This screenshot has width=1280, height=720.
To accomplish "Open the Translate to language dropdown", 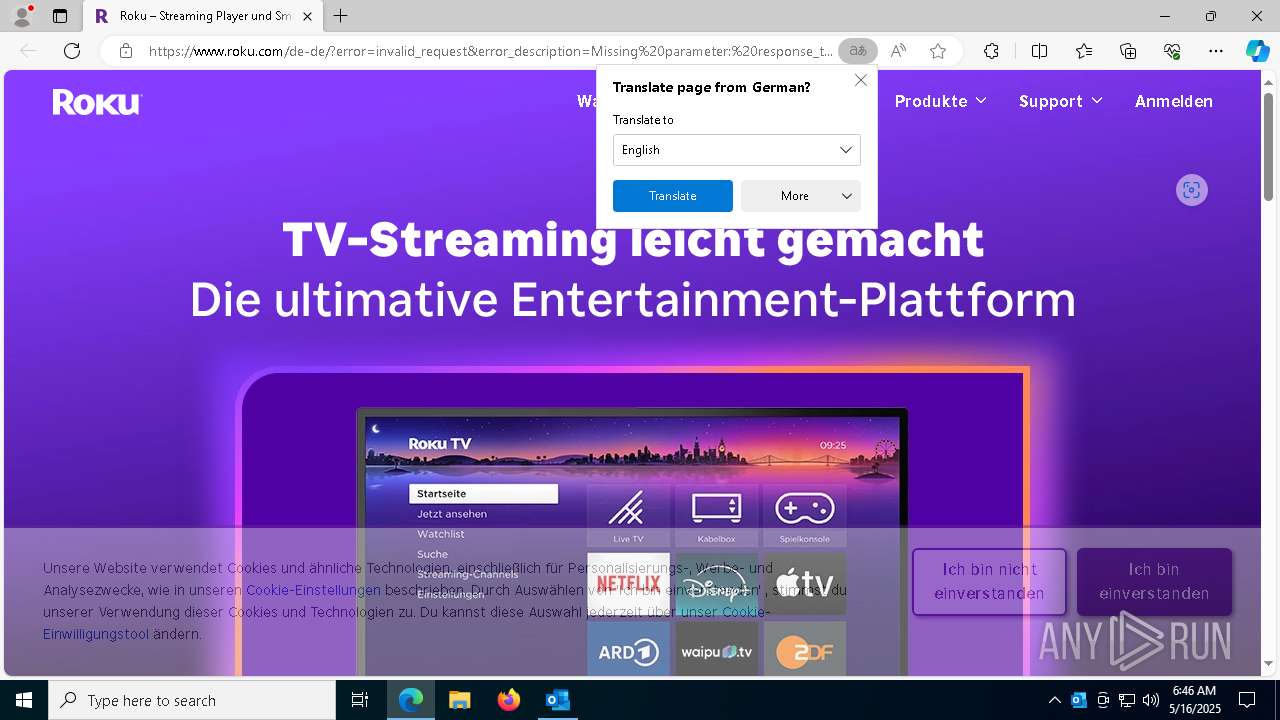I will point(737,150).
